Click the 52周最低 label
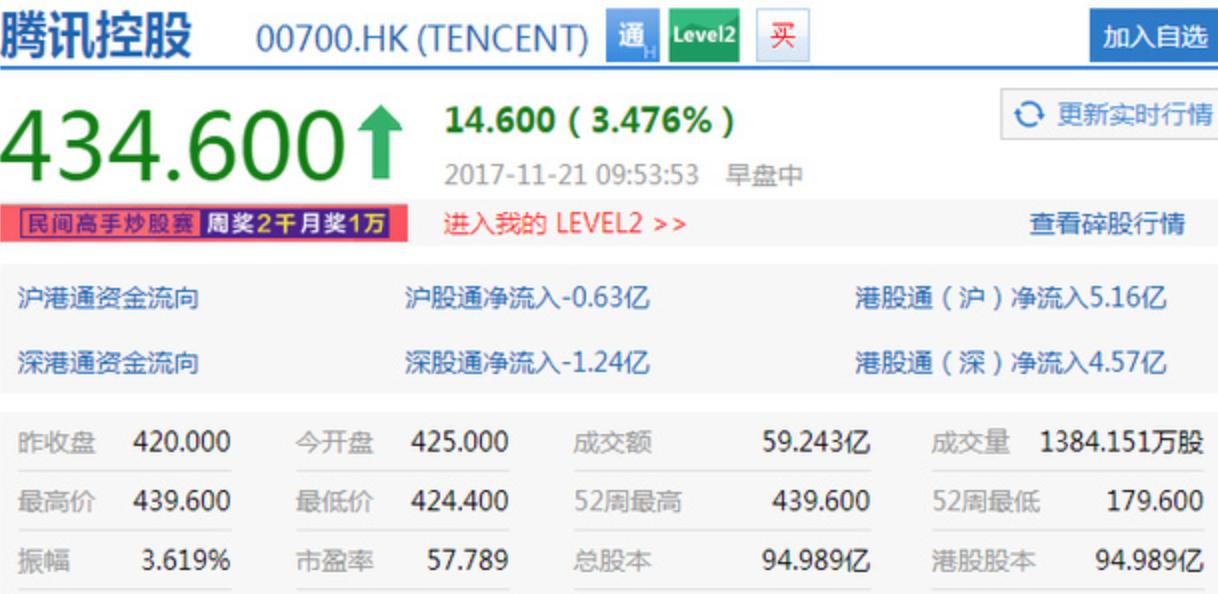Image resolution: width=1218 pixels, height=594 pixels. [x=986, y=501]
